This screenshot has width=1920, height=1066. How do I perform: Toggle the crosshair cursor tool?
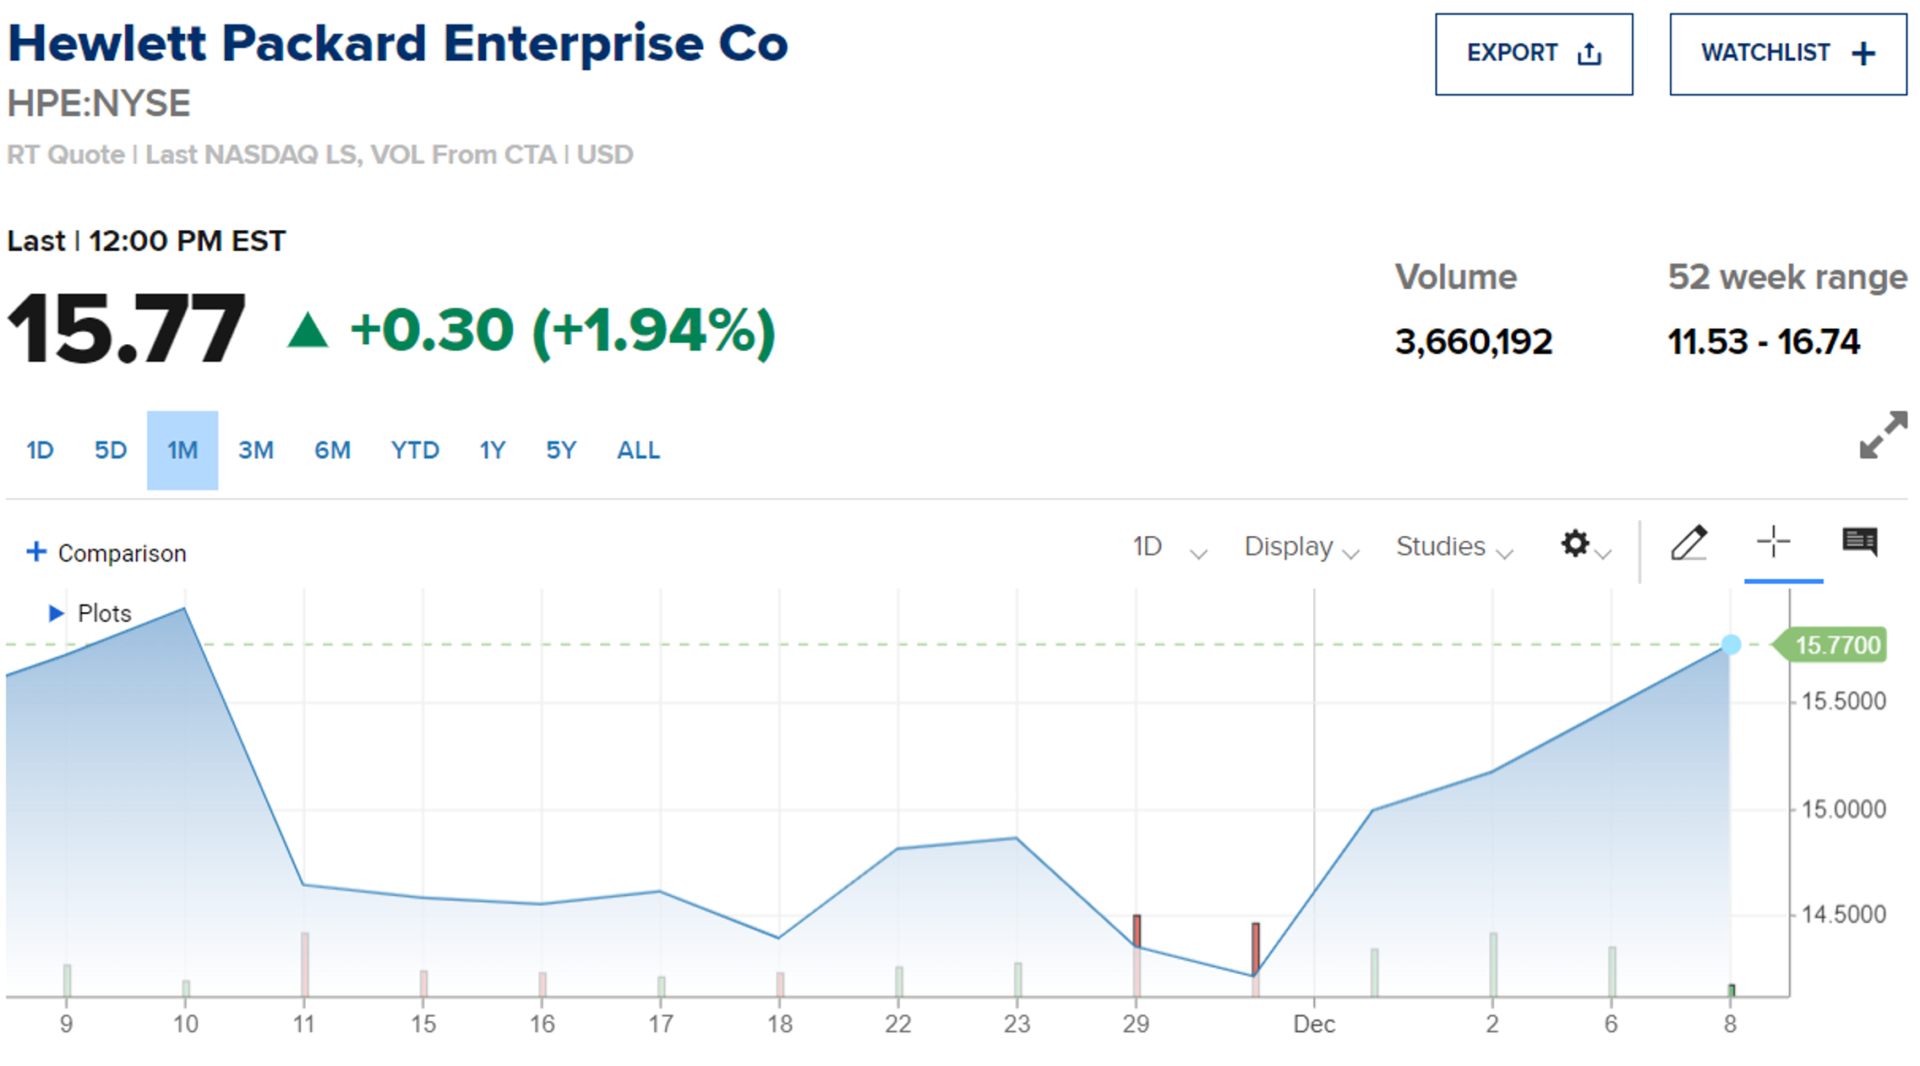pos(1773,542)
